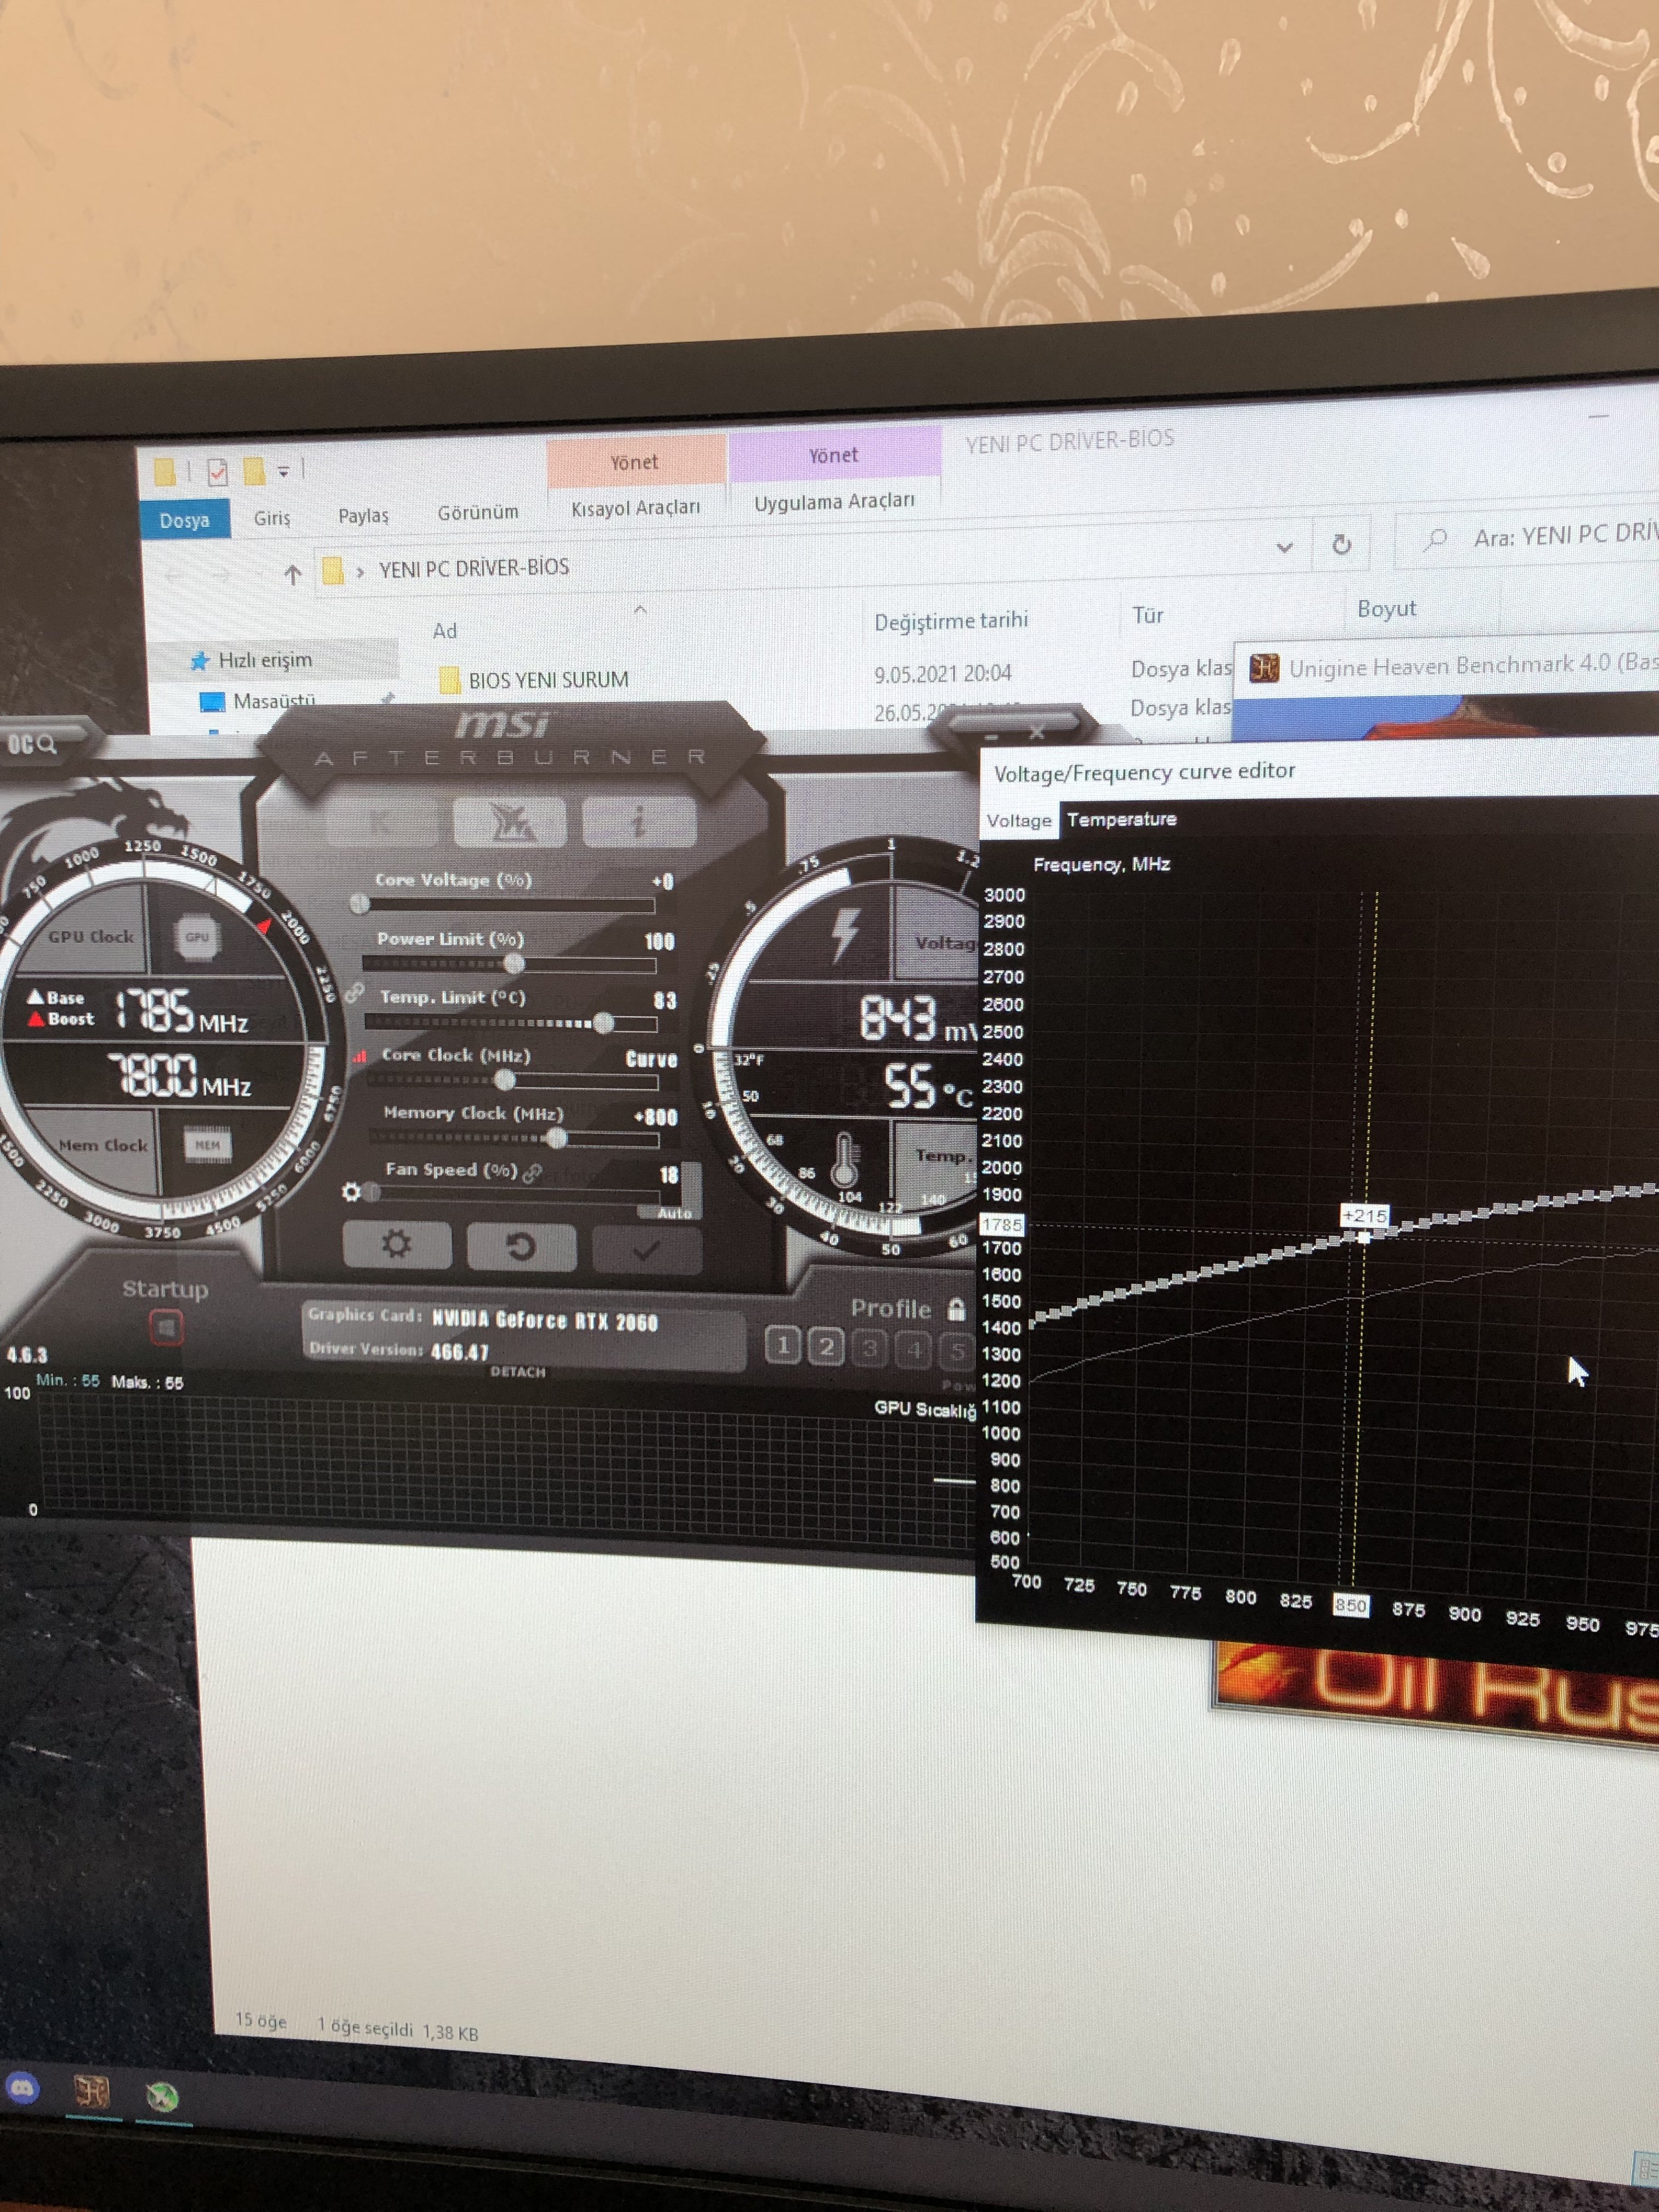This screenshot has height=2212, width=1659.
Task: Click the Kombustor 'K' button
Action: click(x=380, y=823)
